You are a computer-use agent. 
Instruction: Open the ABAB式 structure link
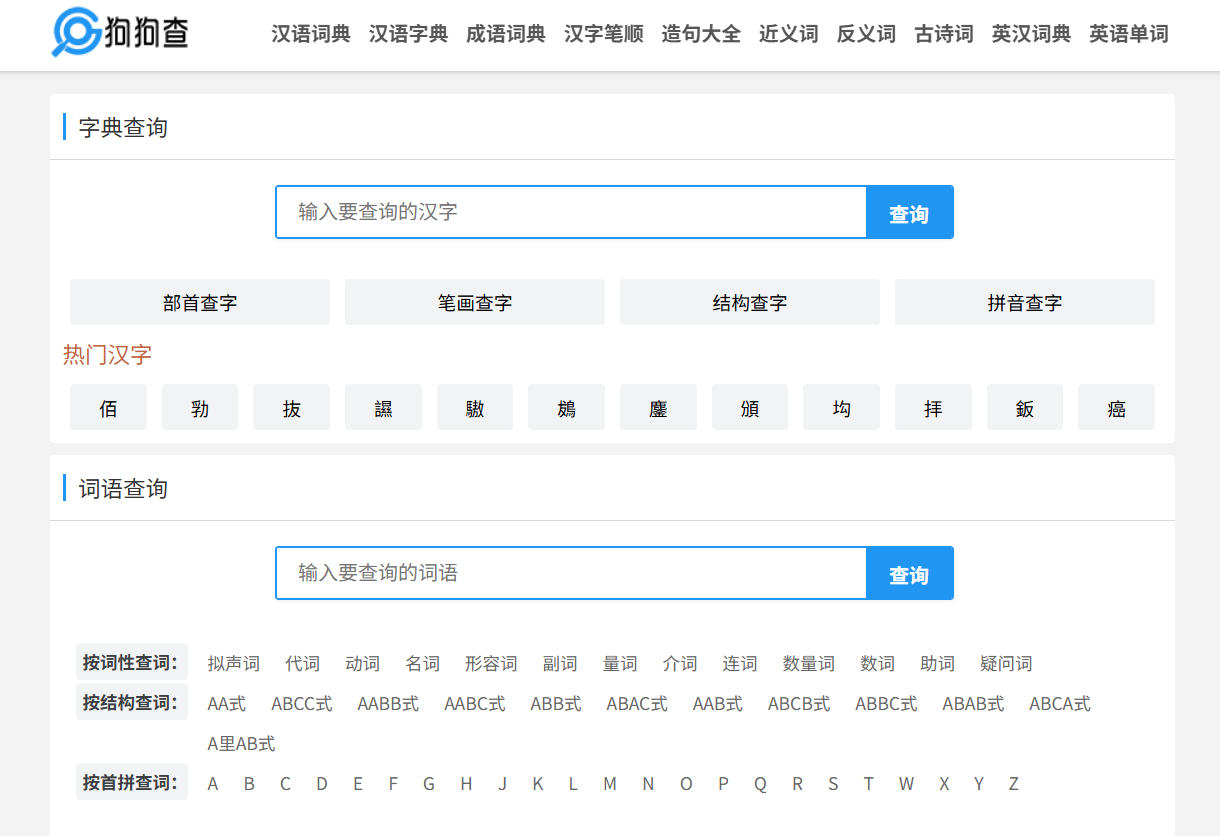point(973,703)
